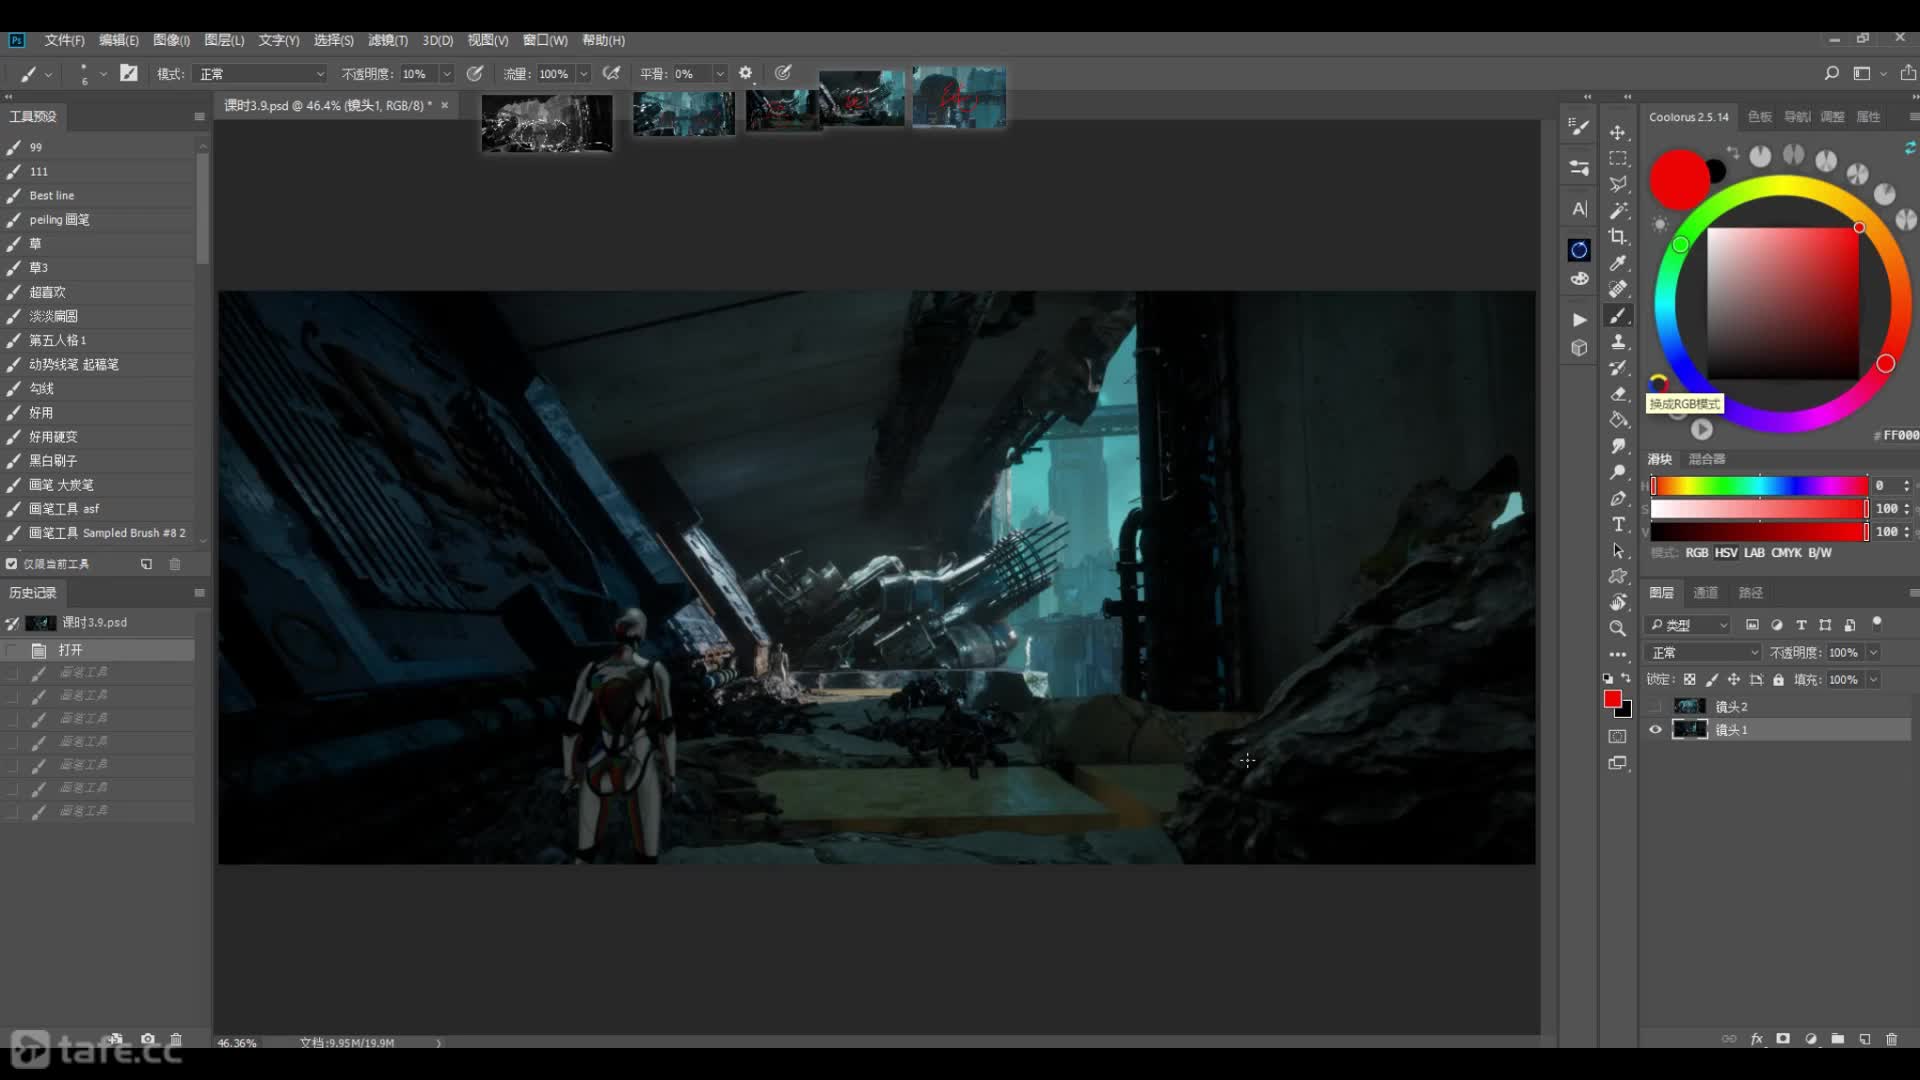This screenshot has height=1080, width=1920.
Task: Click the saturation slider bar
Action: point(1759,509)
